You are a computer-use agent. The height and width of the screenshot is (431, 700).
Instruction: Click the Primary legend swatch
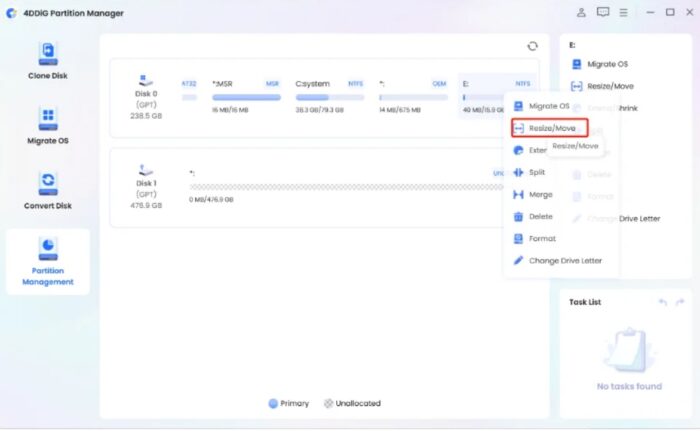[x=273, y=404]
